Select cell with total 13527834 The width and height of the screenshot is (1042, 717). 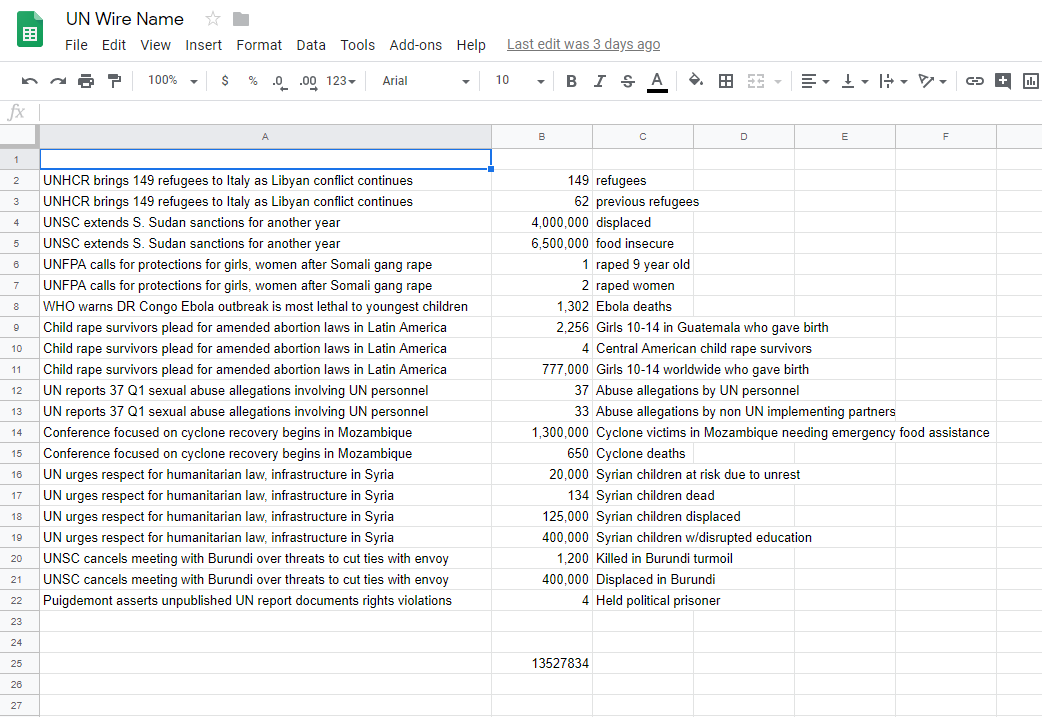tap(542, 663)
